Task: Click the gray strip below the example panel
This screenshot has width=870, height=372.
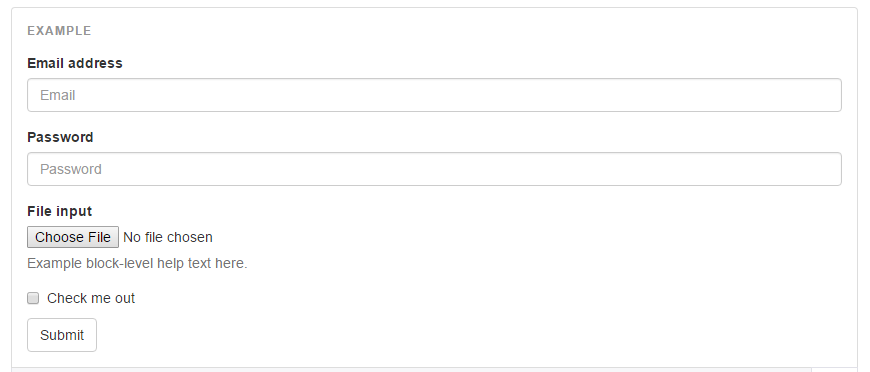Action: point(412,370)
